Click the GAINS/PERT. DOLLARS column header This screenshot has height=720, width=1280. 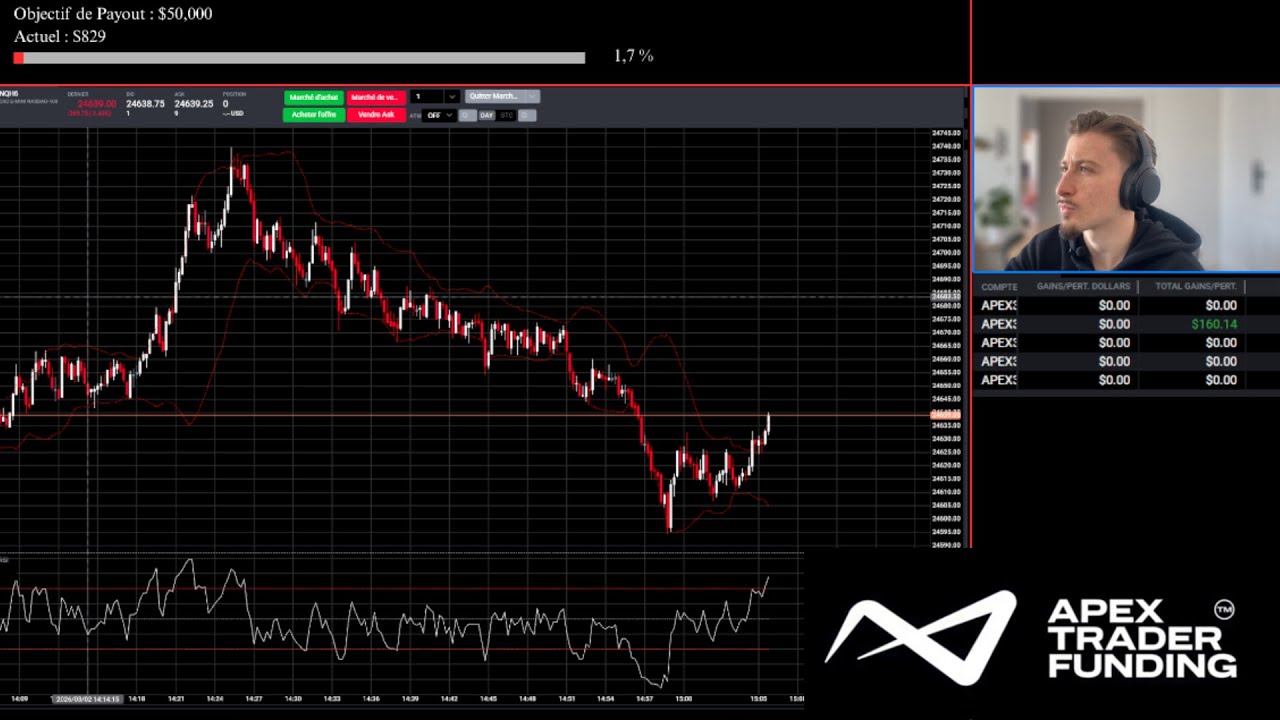click(1083, 286)
